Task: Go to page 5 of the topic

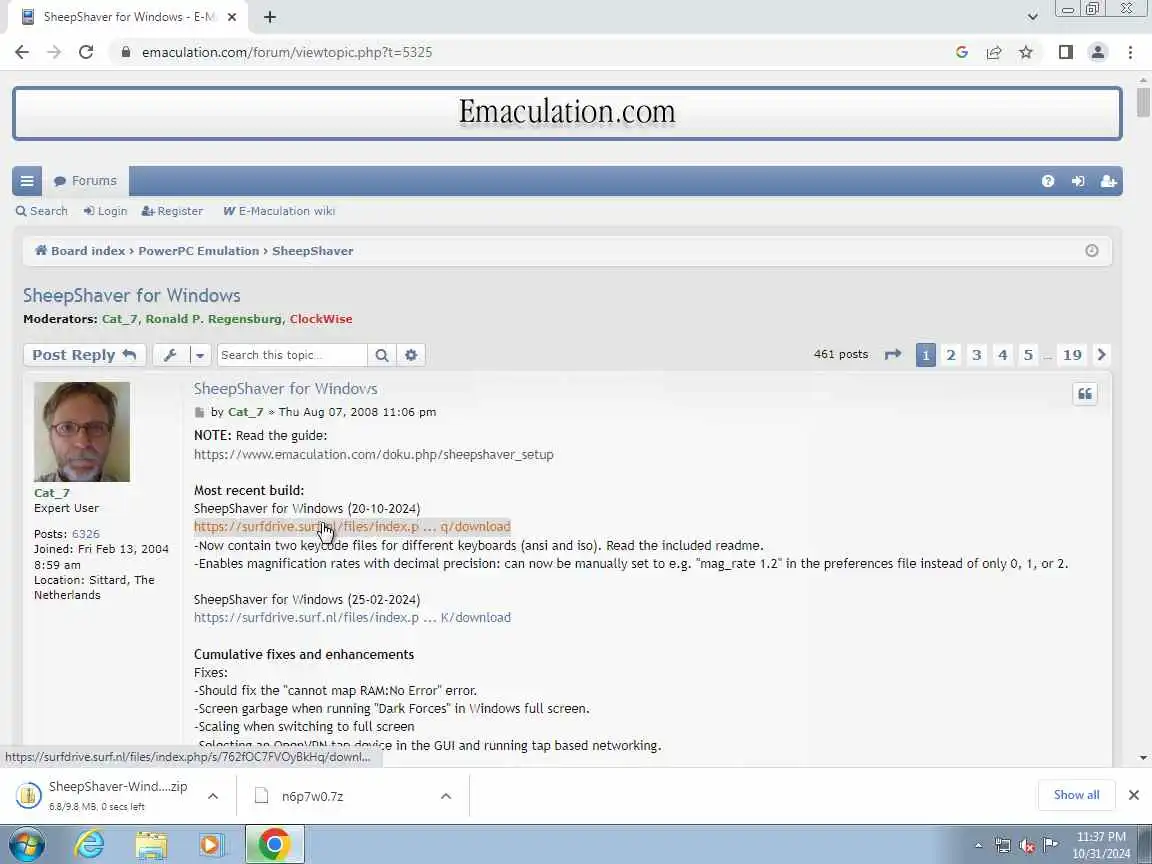Action: [1028, 355]
